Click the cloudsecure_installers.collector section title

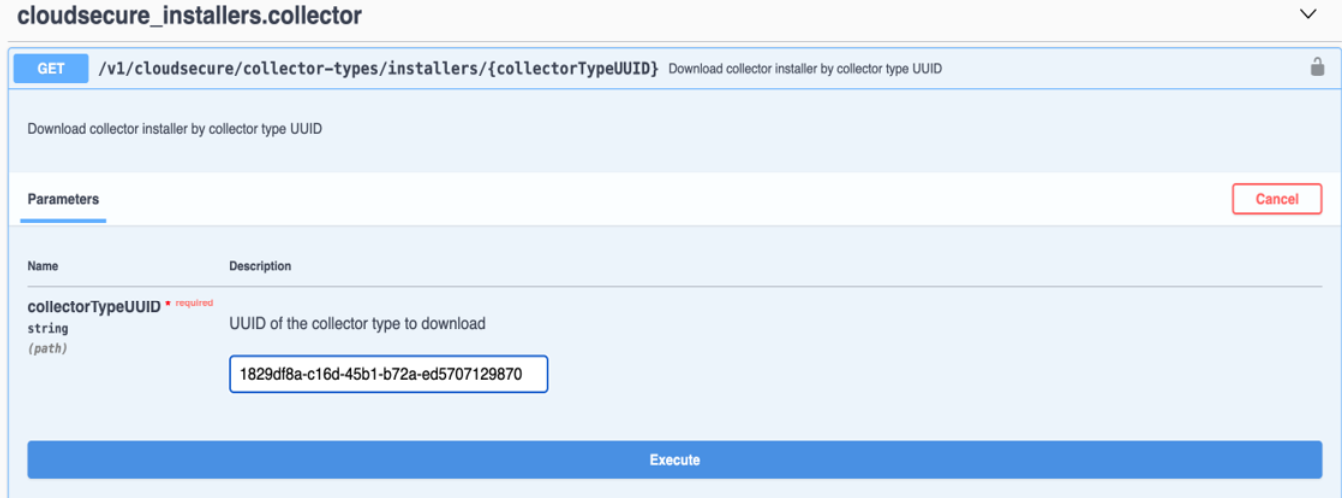click(x=189, y=16)
